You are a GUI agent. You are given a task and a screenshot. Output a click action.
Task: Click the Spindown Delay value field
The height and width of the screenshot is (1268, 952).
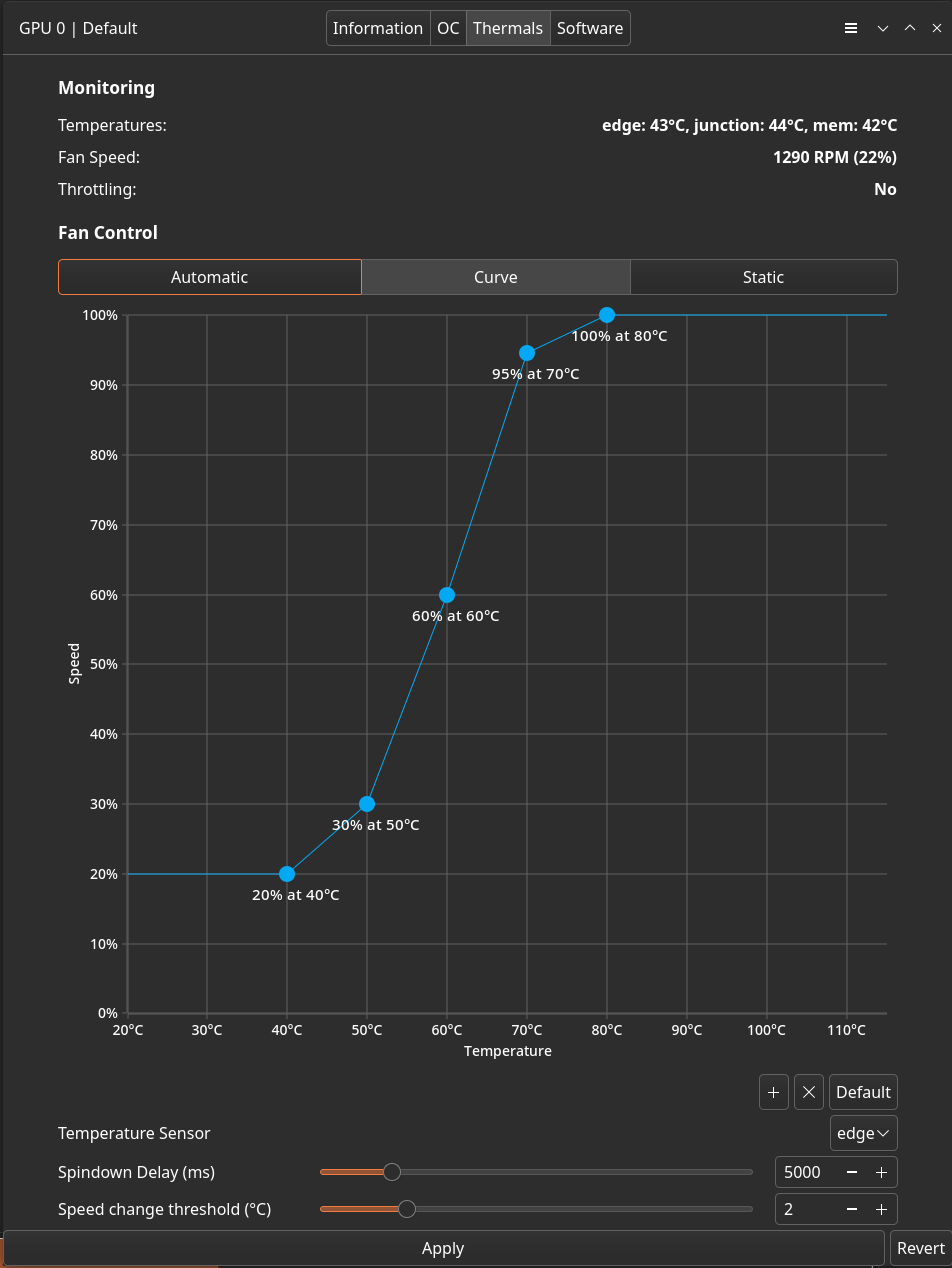(x=806, y=1172)
